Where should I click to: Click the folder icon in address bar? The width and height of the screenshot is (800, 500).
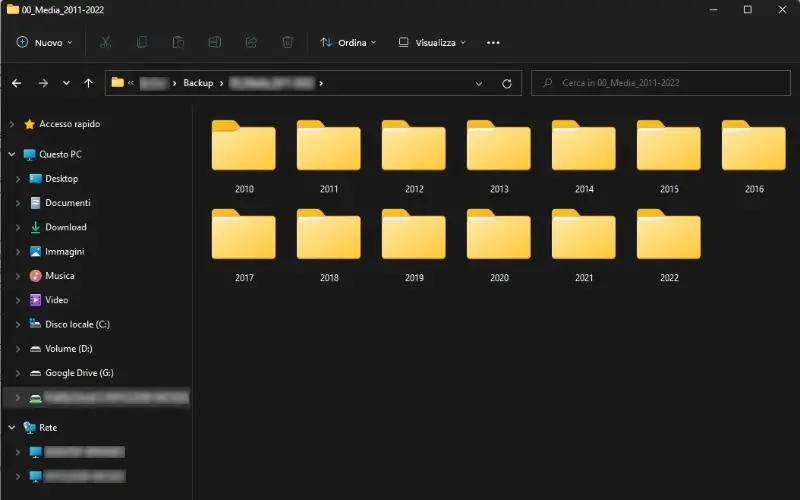117,82
